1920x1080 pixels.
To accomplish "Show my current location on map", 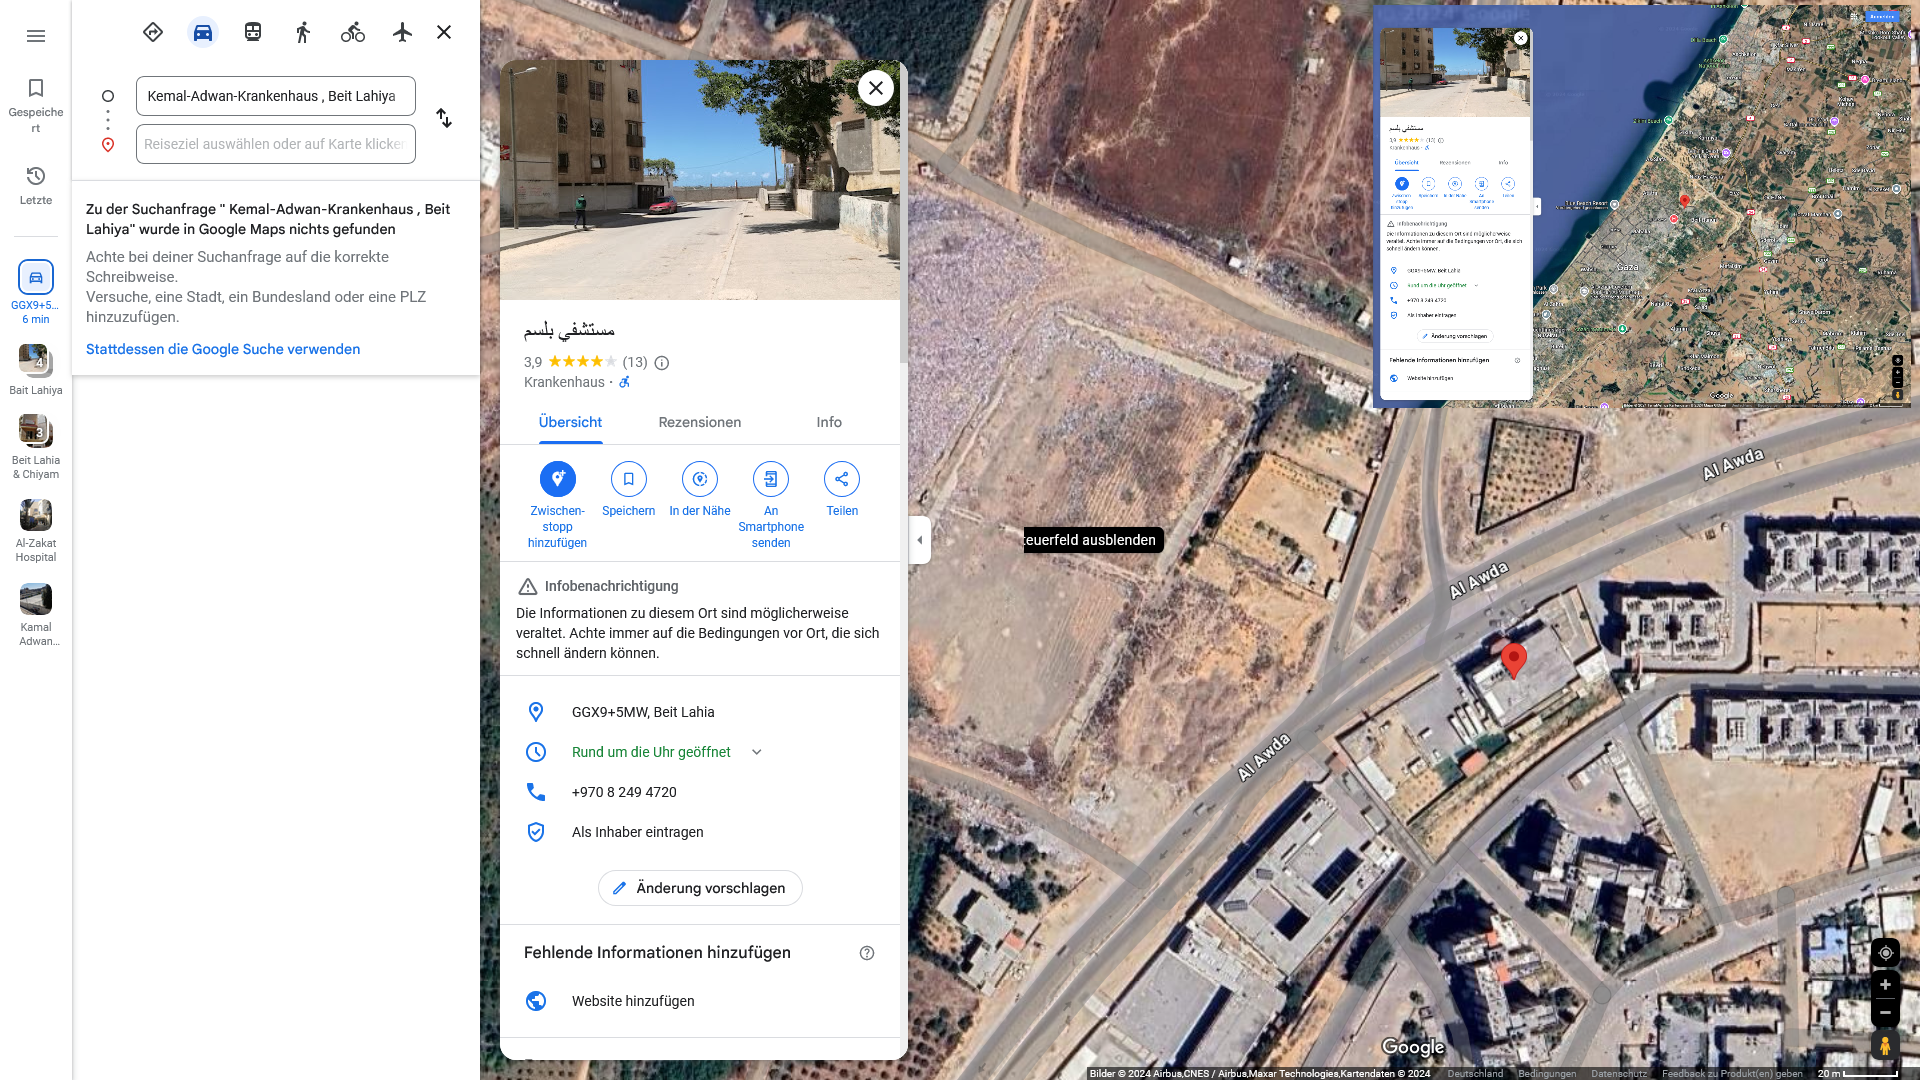I will click(1885, 952).
